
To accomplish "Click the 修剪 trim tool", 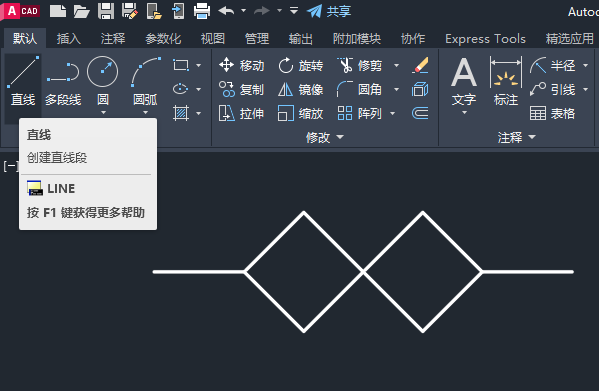I will 360,65.
